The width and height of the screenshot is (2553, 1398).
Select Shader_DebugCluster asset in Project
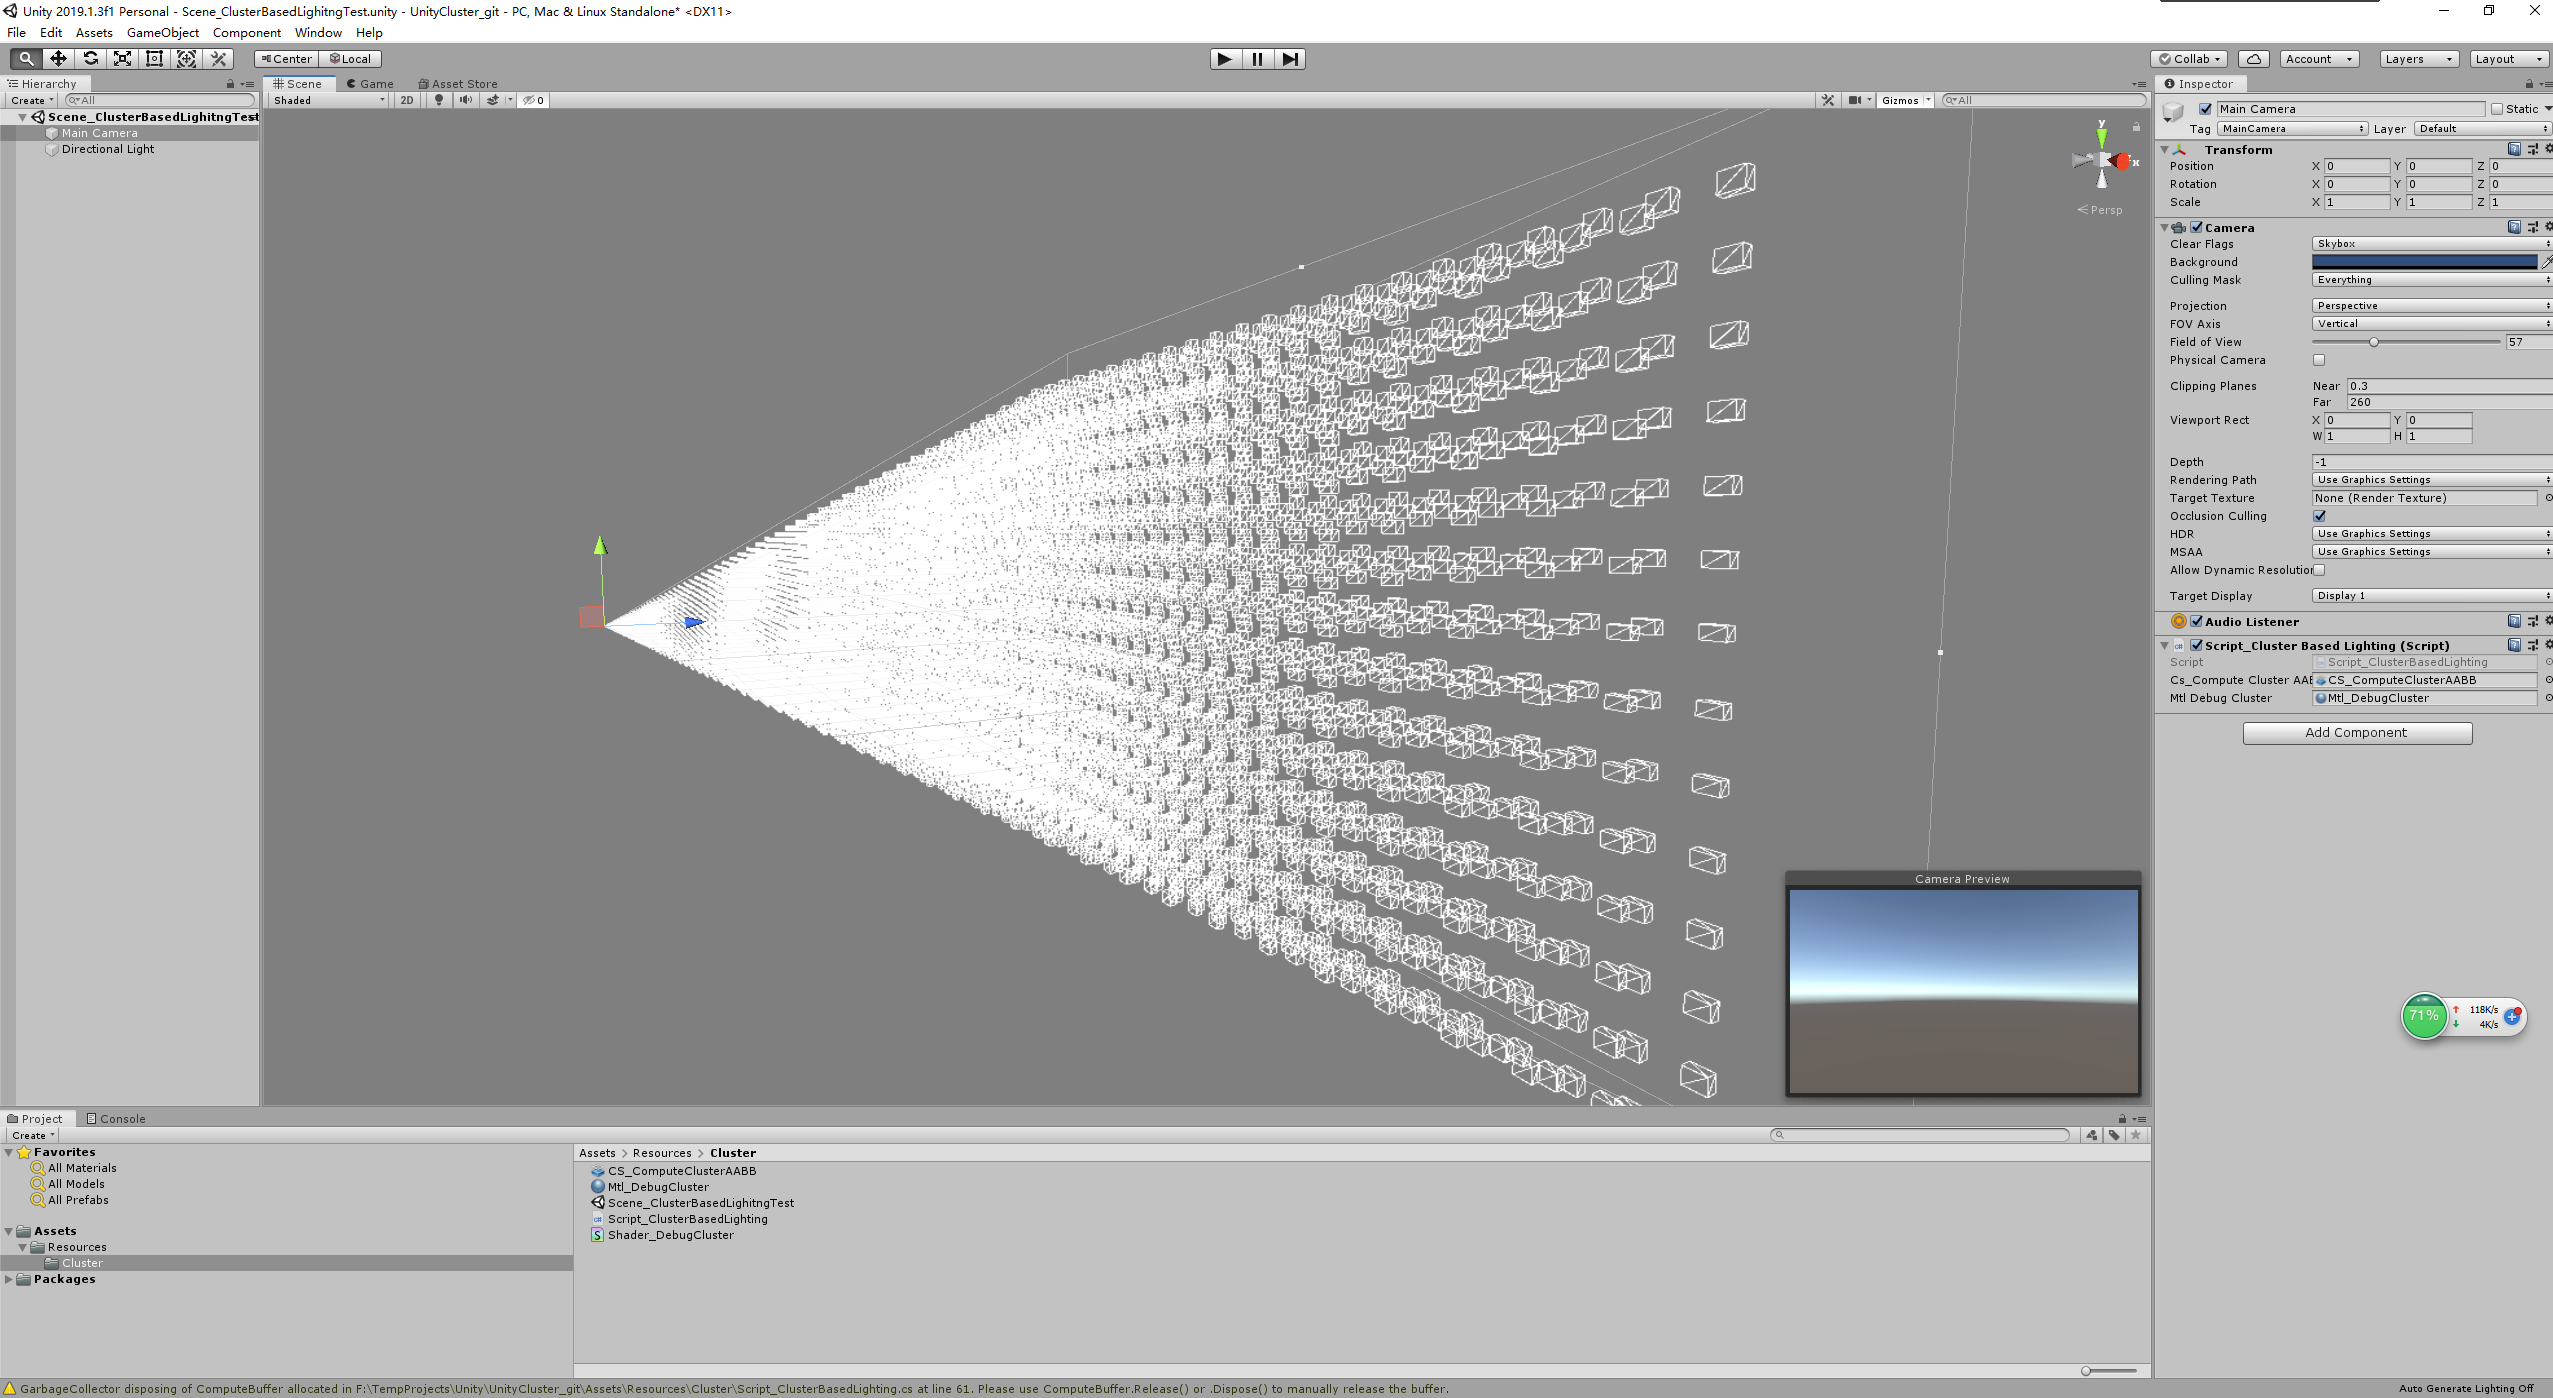coord(670,1235)
